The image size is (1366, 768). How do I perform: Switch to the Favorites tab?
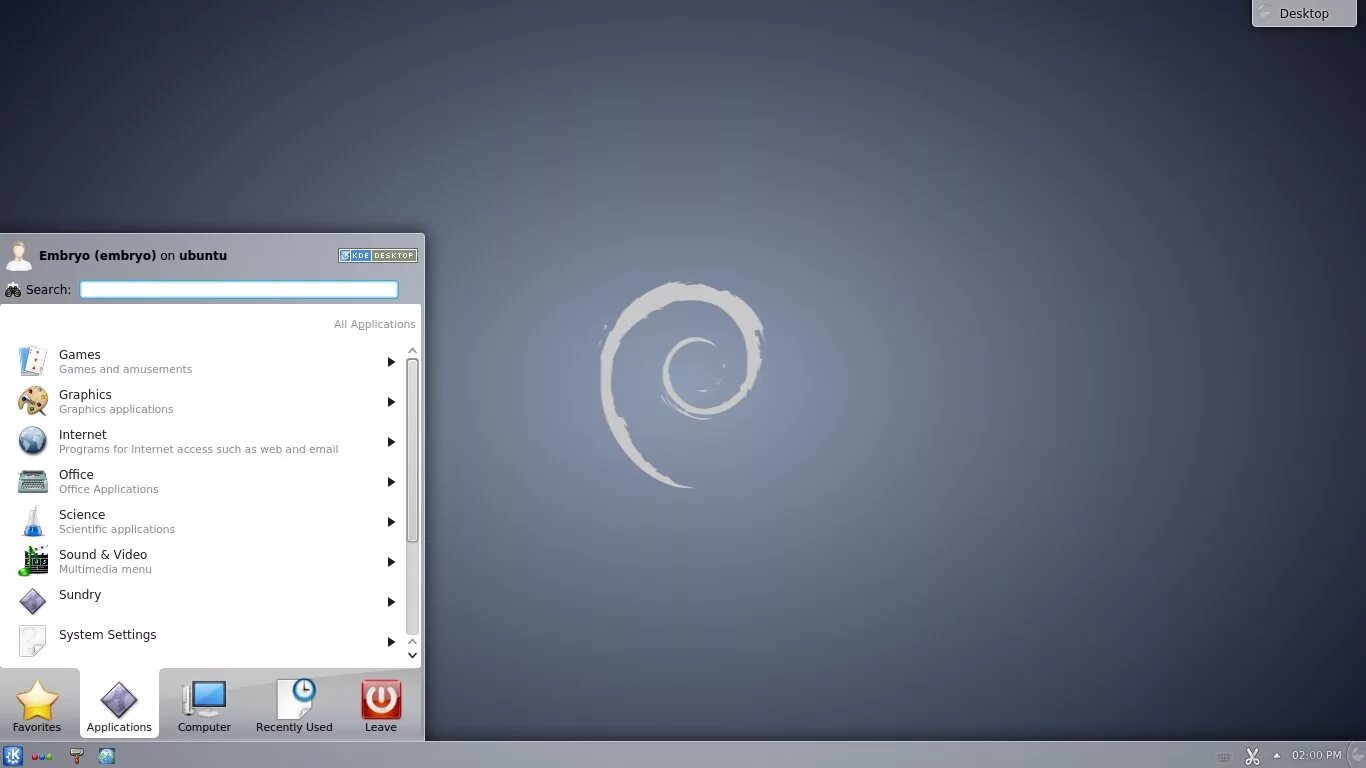pyautogui.click(x=37, y=705)
